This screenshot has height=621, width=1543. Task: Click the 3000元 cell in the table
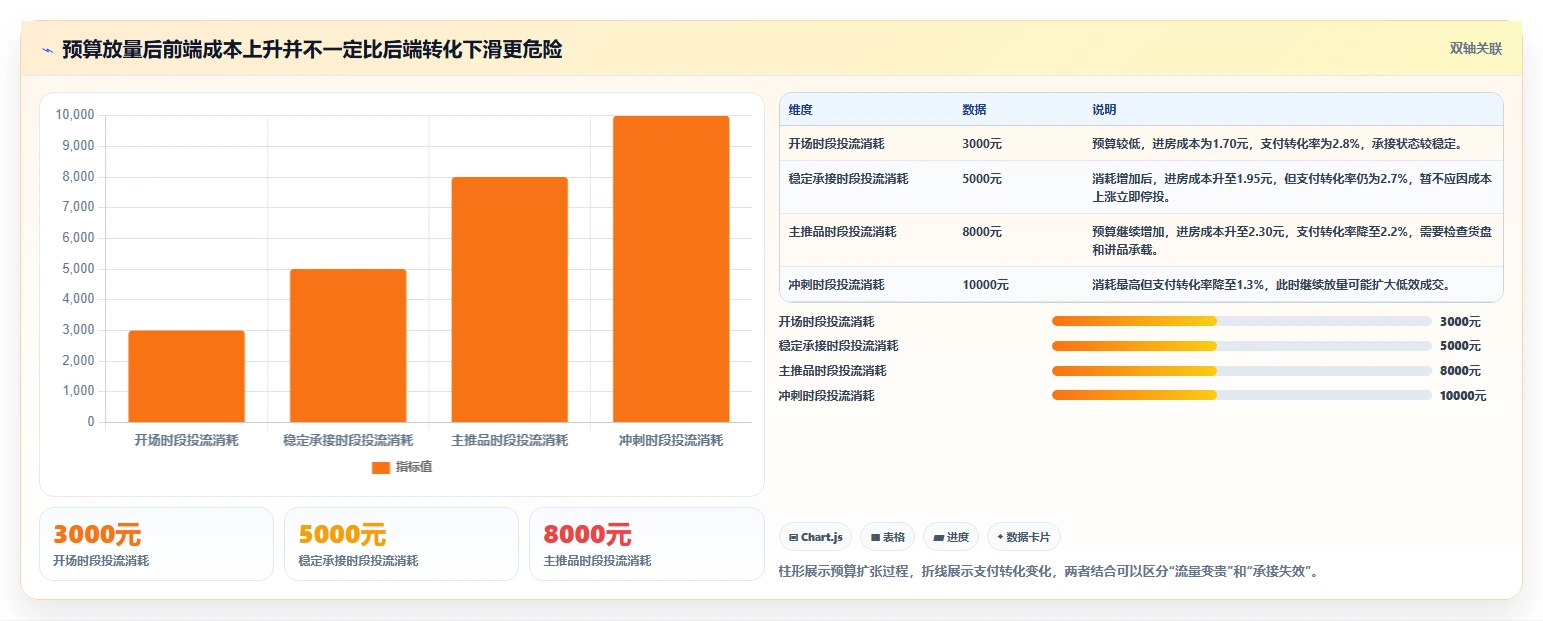(982, 143)
